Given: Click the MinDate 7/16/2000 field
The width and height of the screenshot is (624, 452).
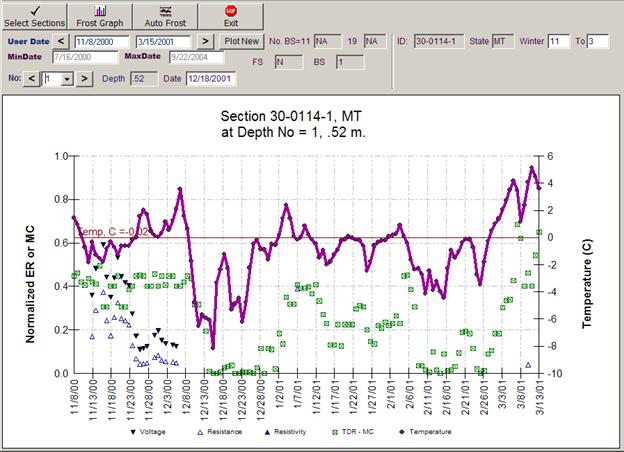Looking at the screenshot, I should [85, 57].
